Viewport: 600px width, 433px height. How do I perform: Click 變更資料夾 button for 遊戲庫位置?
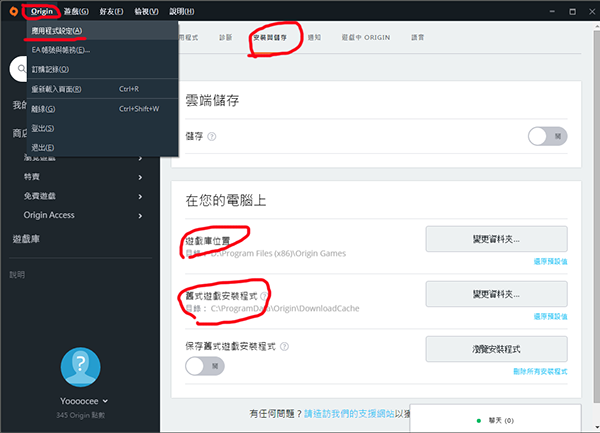pos(496,239)
